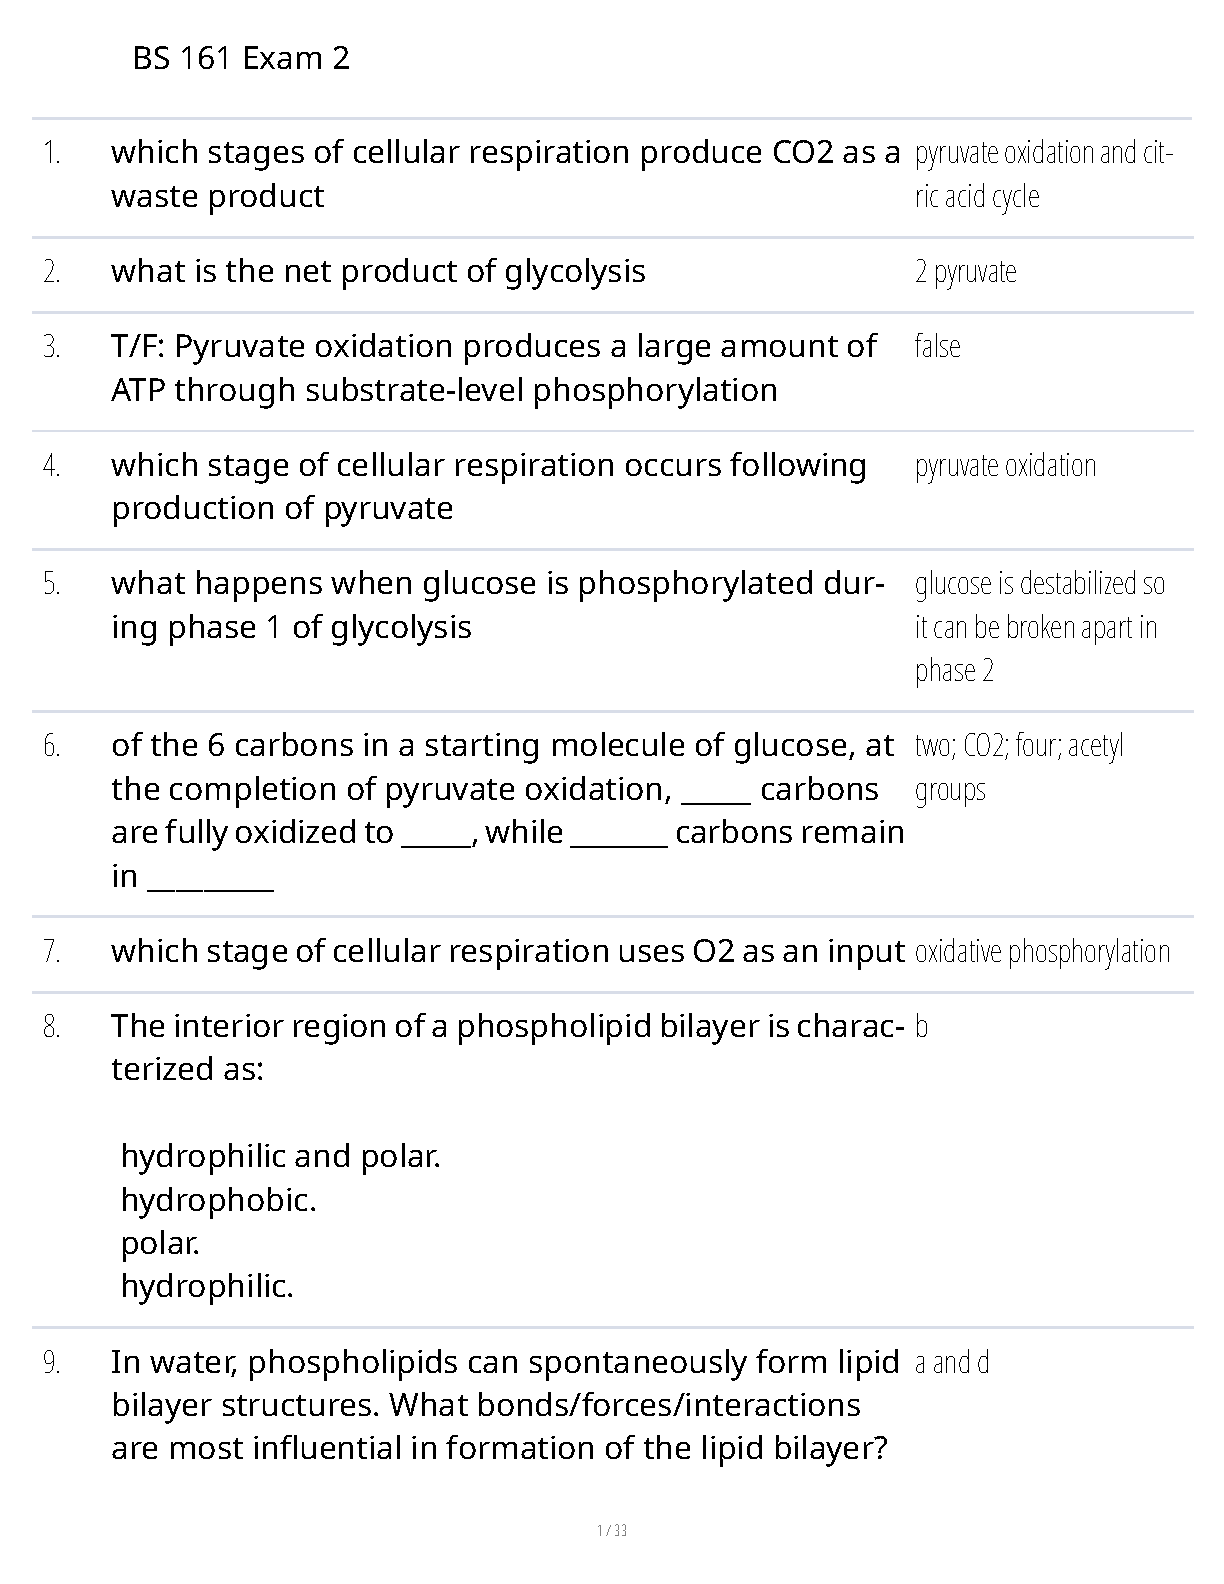Viewport: 1224px width, 1584px height.
Task: Click the "a and d" answer
Action: pyautogui.click(x=952, y=1362)
